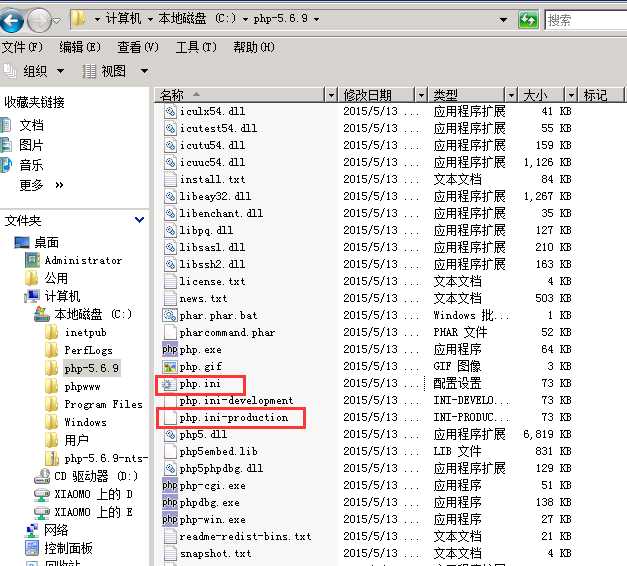
Task: Select XIAOMO 上的 D network drive icon
Action: 42,494
